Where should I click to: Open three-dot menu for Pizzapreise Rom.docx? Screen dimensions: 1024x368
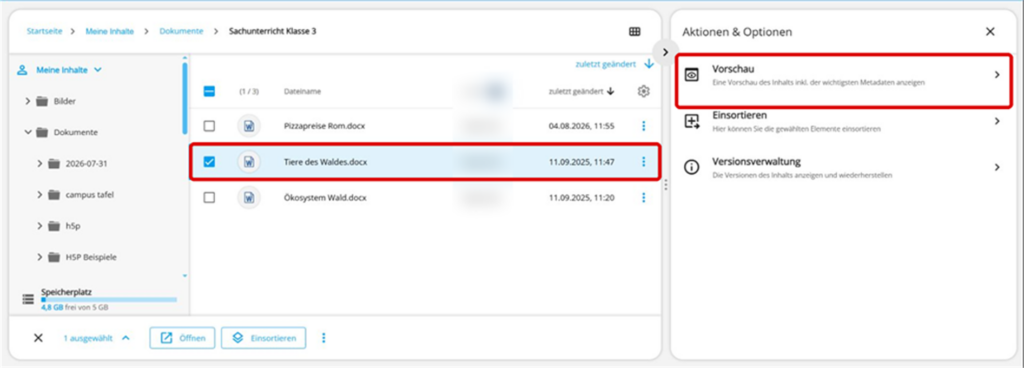[643, 126]
